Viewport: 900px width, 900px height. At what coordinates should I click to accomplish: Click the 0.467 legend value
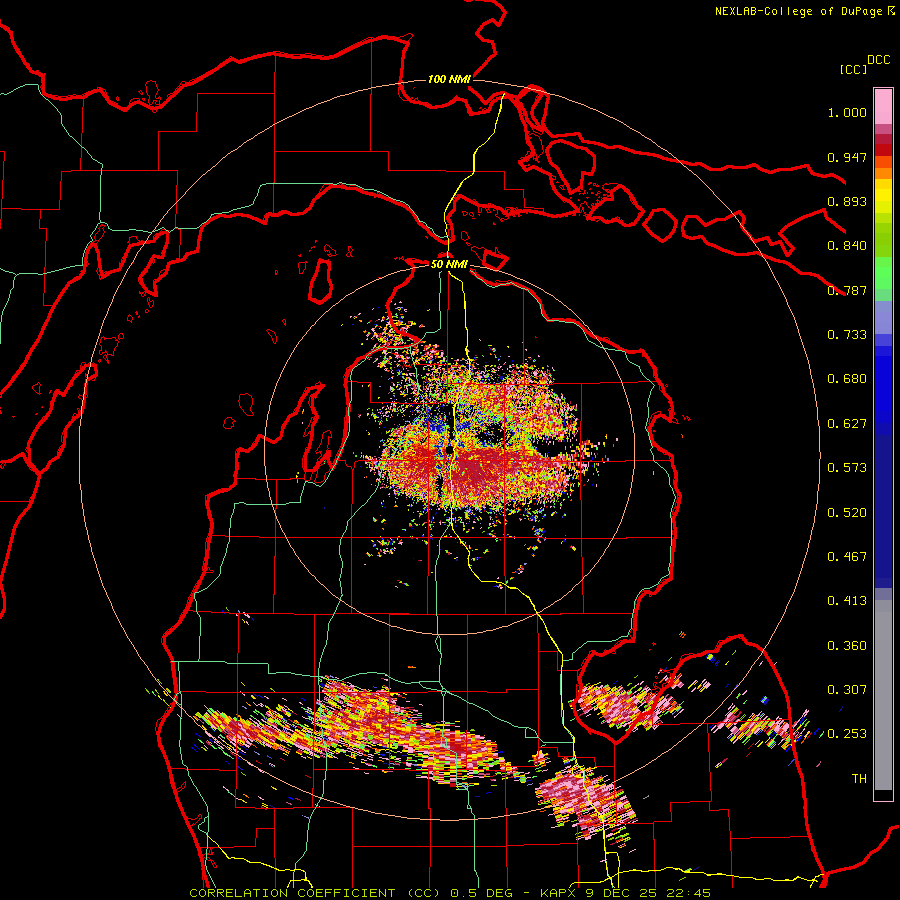[x=847, y=557]
